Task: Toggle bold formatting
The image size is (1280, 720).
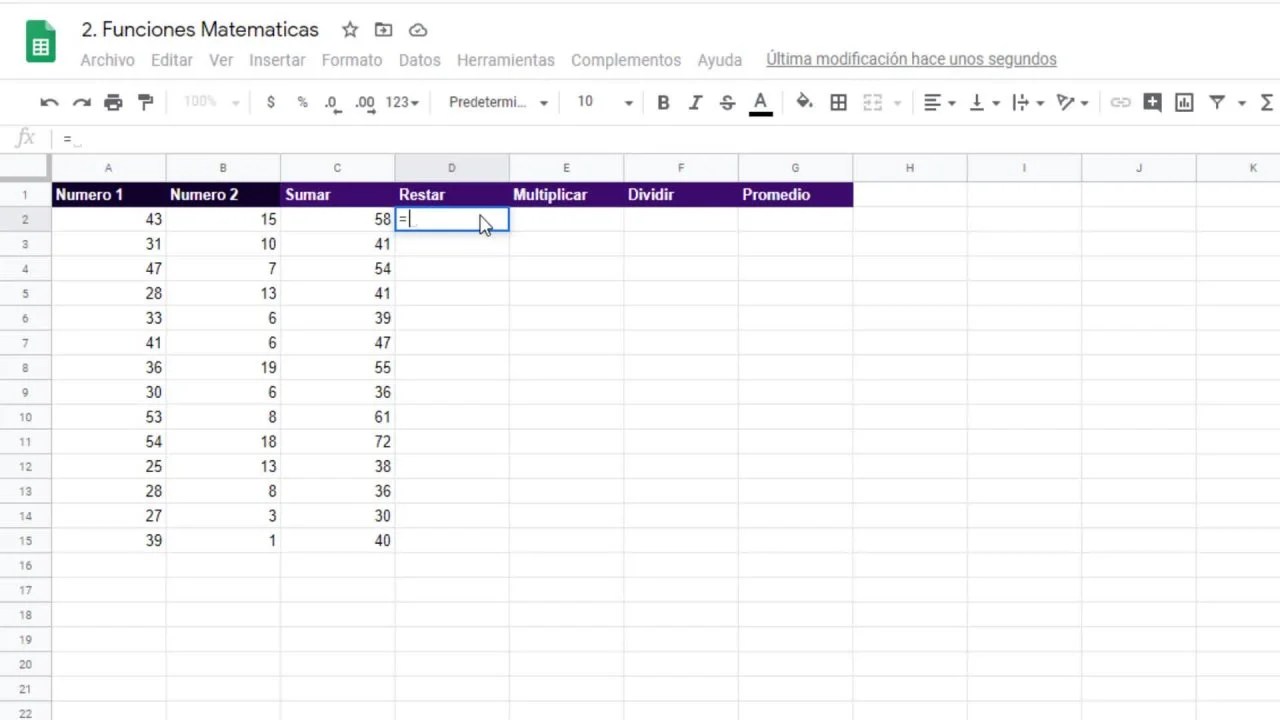Action: click(x=663, y=102)
